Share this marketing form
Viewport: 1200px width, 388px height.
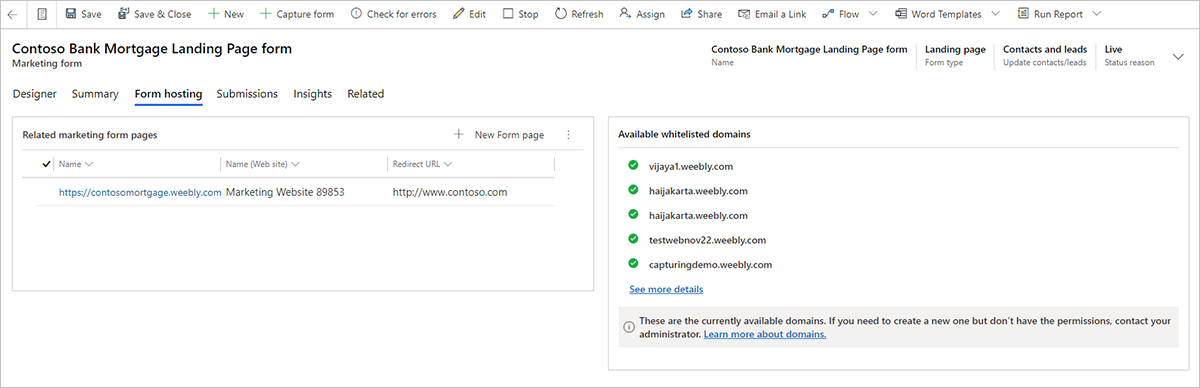701,15
